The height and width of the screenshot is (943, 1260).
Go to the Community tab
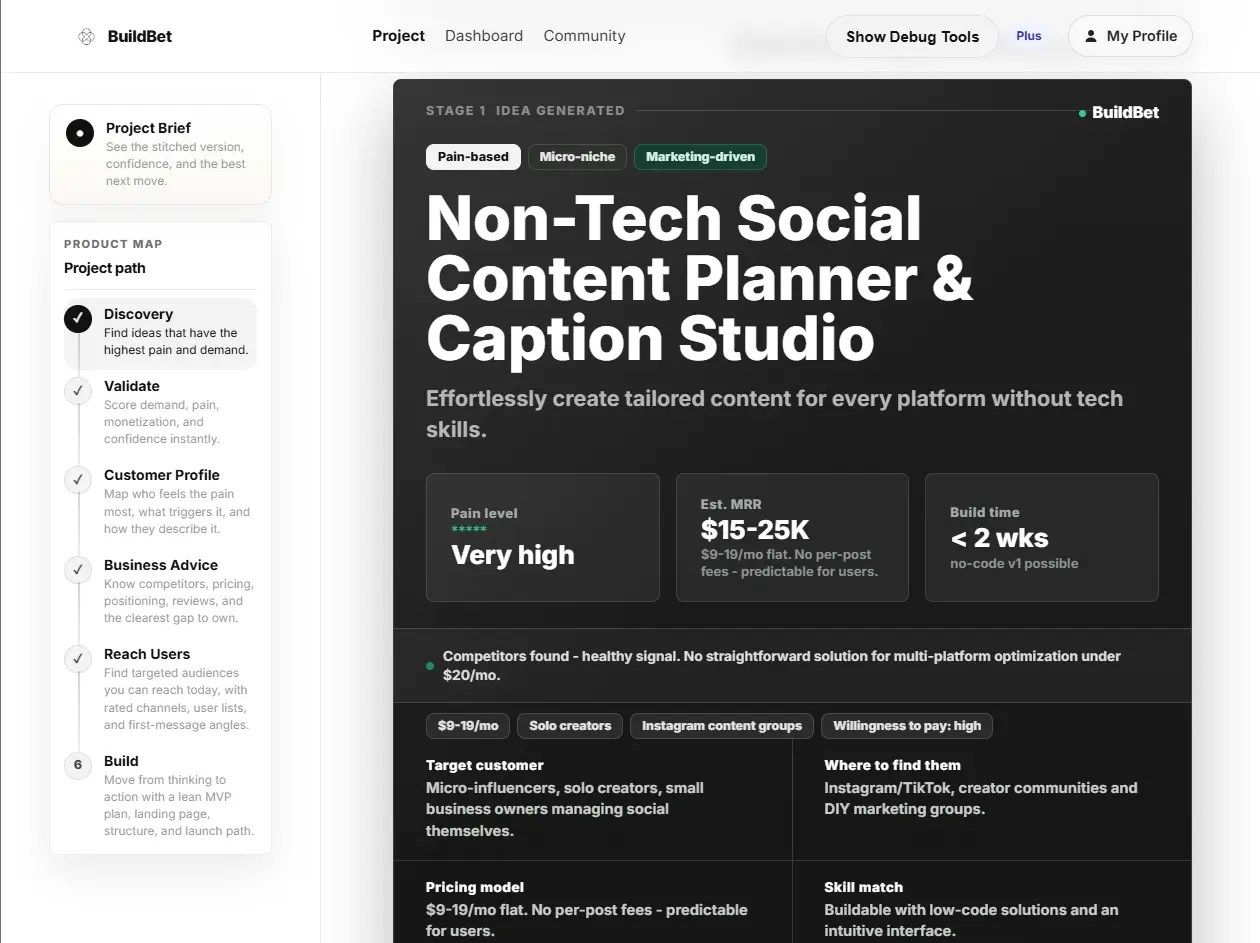584,36
